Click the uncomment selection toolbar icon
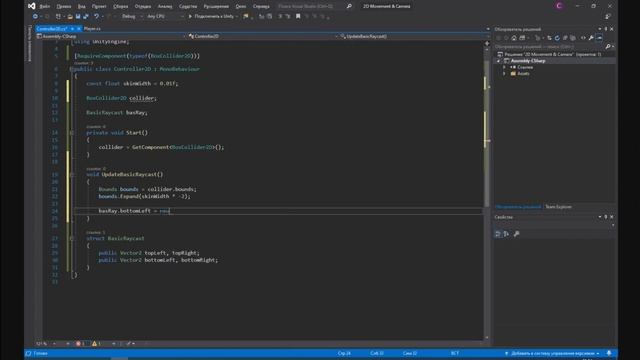 tap(288, 17)
